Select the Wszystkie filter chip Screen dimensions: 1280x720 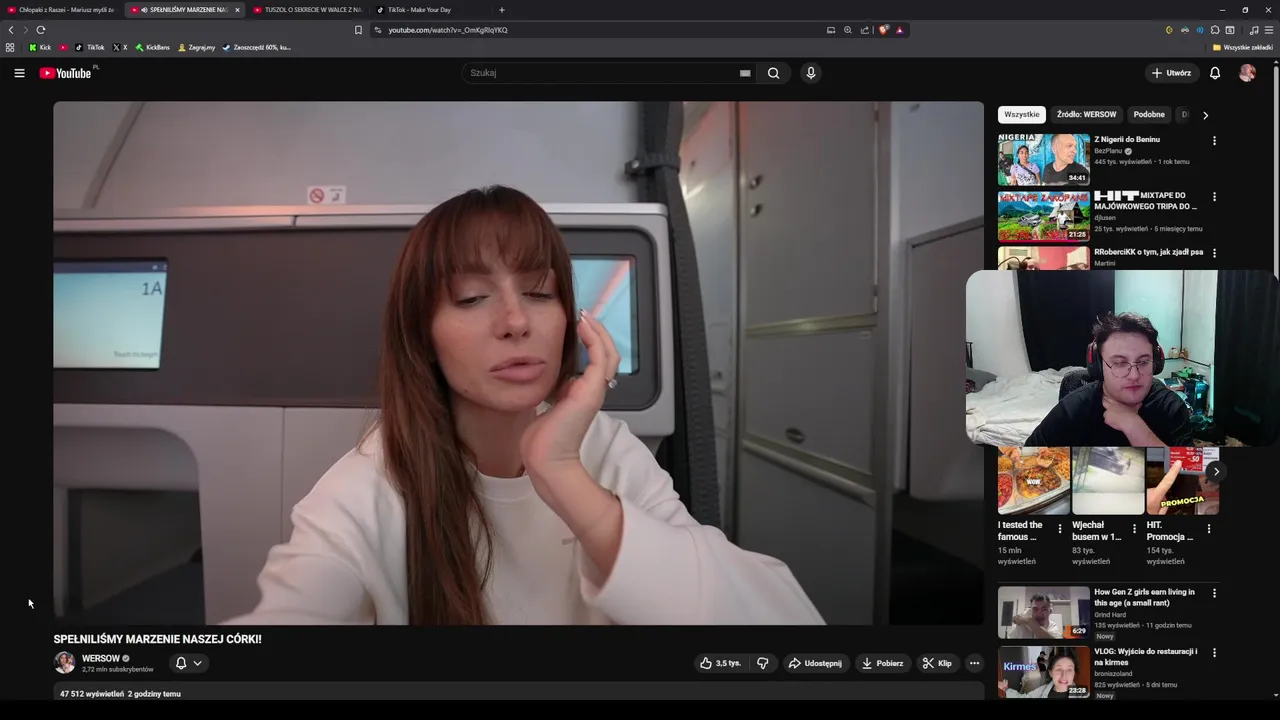[1021, 115]
